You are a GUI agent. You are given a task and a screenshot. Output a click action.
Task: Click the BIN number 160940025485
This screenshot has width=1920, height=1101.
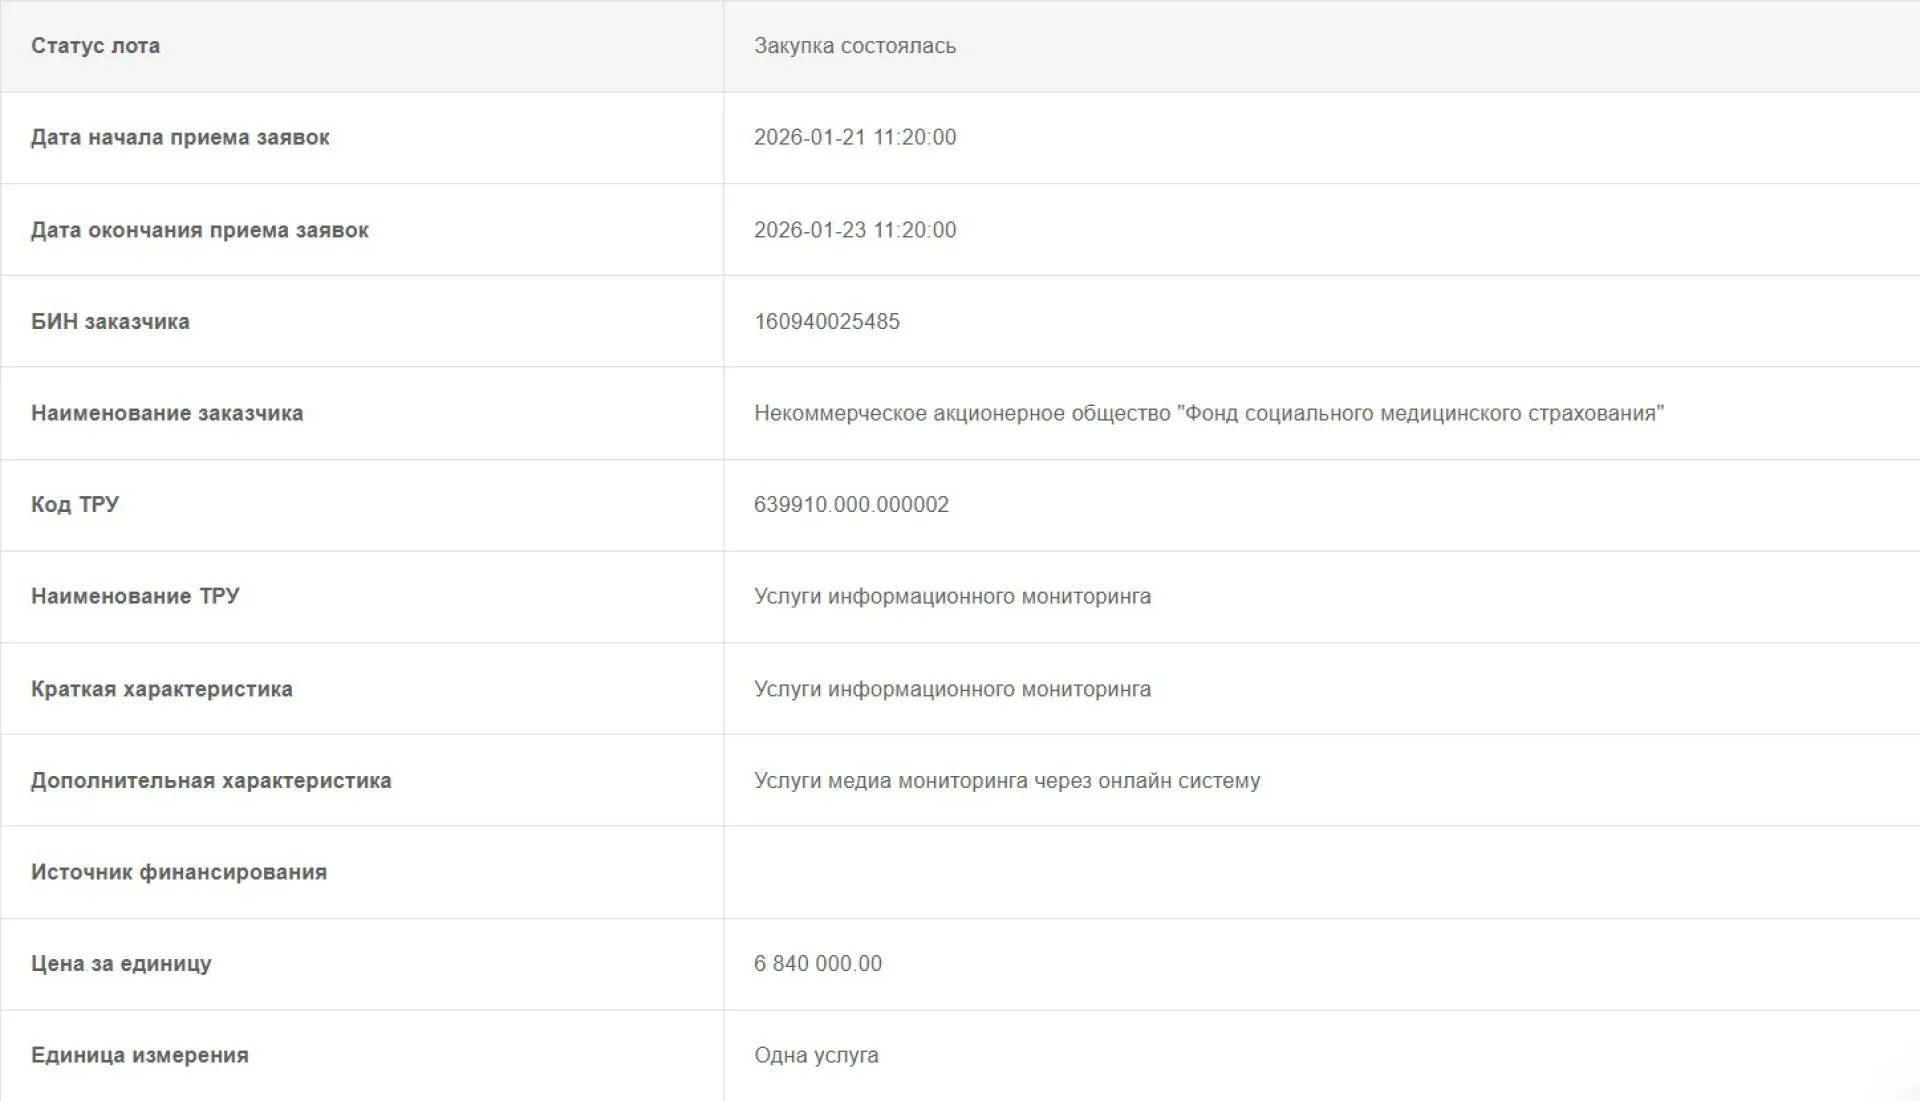(826, 322)
